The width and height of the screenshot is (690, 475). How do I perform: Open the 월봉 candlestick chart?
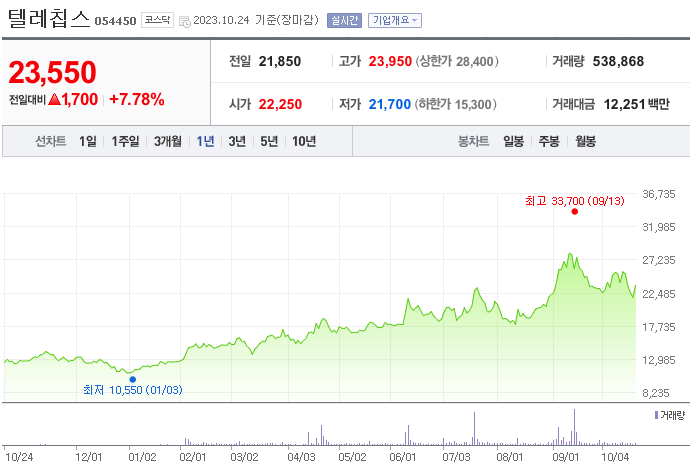(x=585, y=141)
